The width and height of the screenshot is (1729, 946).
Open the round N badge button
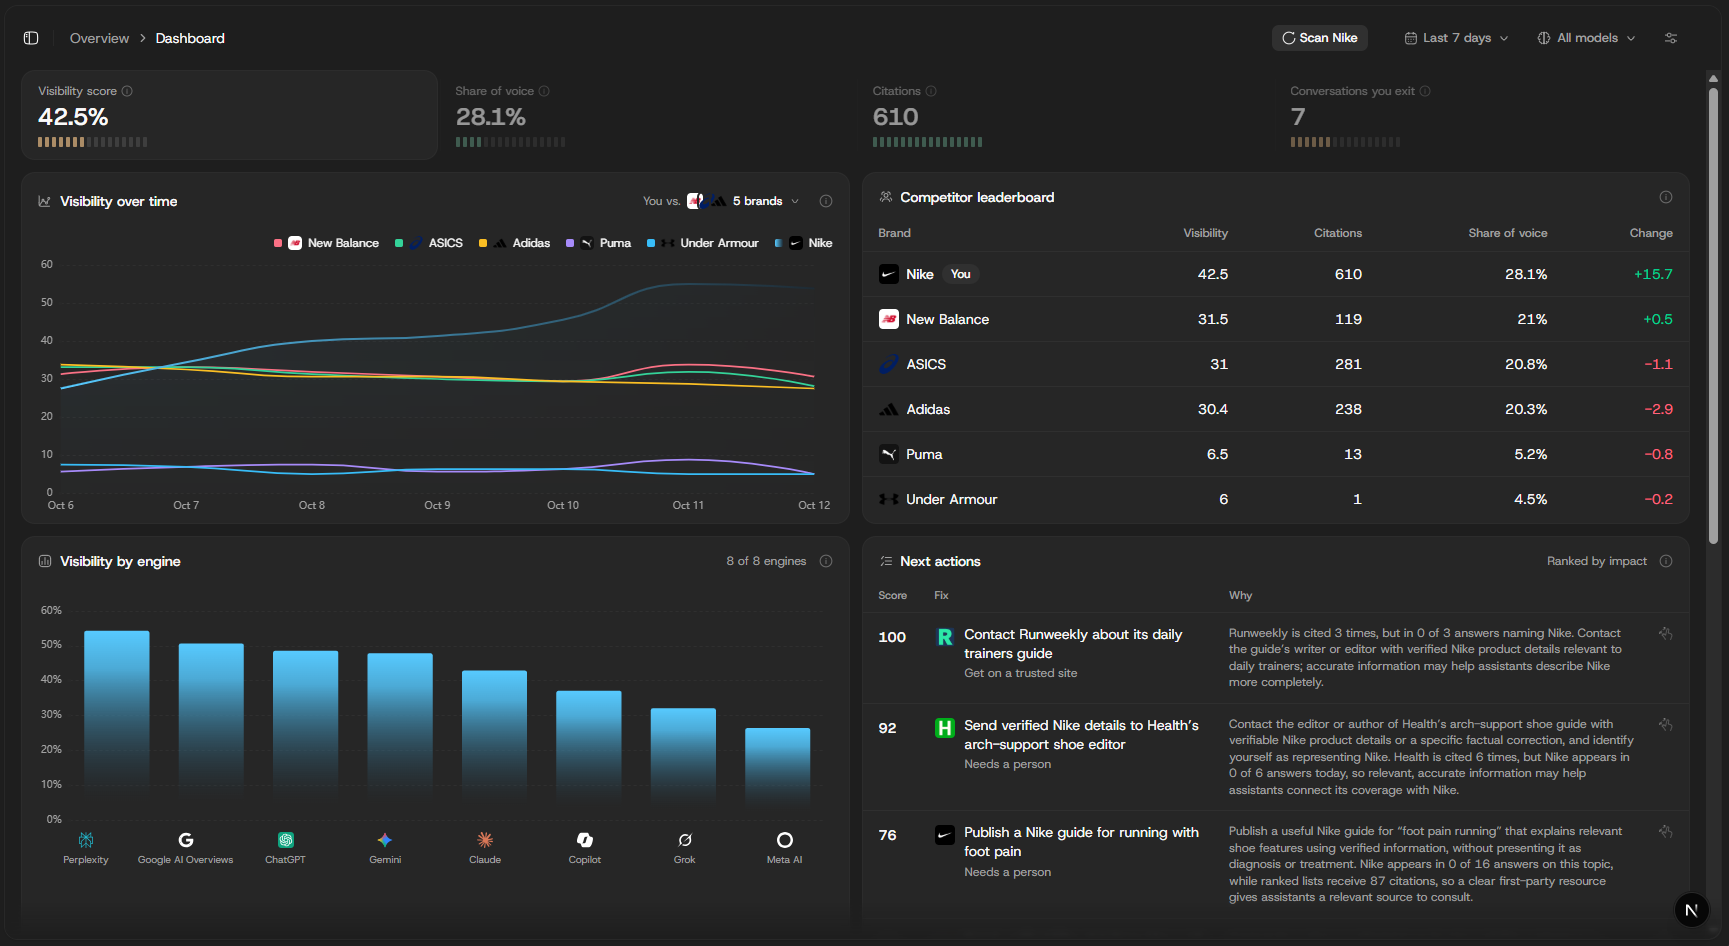(x=1691, y=910)
